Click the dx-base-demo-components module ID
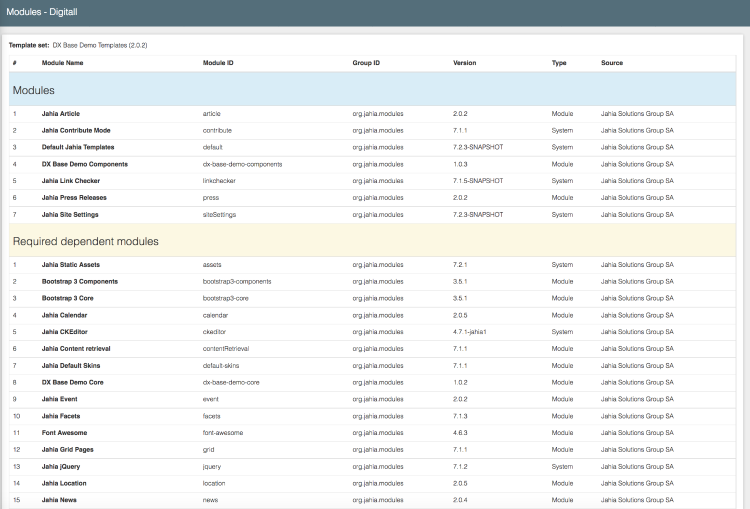750x509 pixels. click(x=243, y=164)
